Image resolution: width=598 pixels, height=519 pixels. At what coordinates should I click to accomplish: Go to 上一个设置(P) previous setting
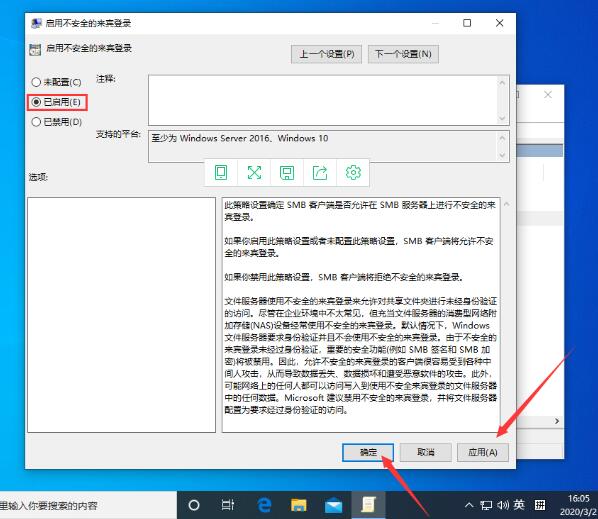(326, 54)
